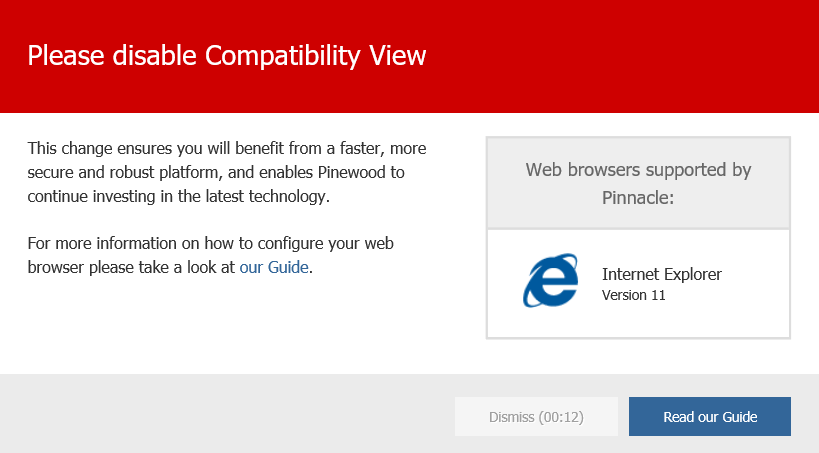Click the 'Compatibility View' words in the title
This screenshot has width=819, height=453.
tap(315, 55)
